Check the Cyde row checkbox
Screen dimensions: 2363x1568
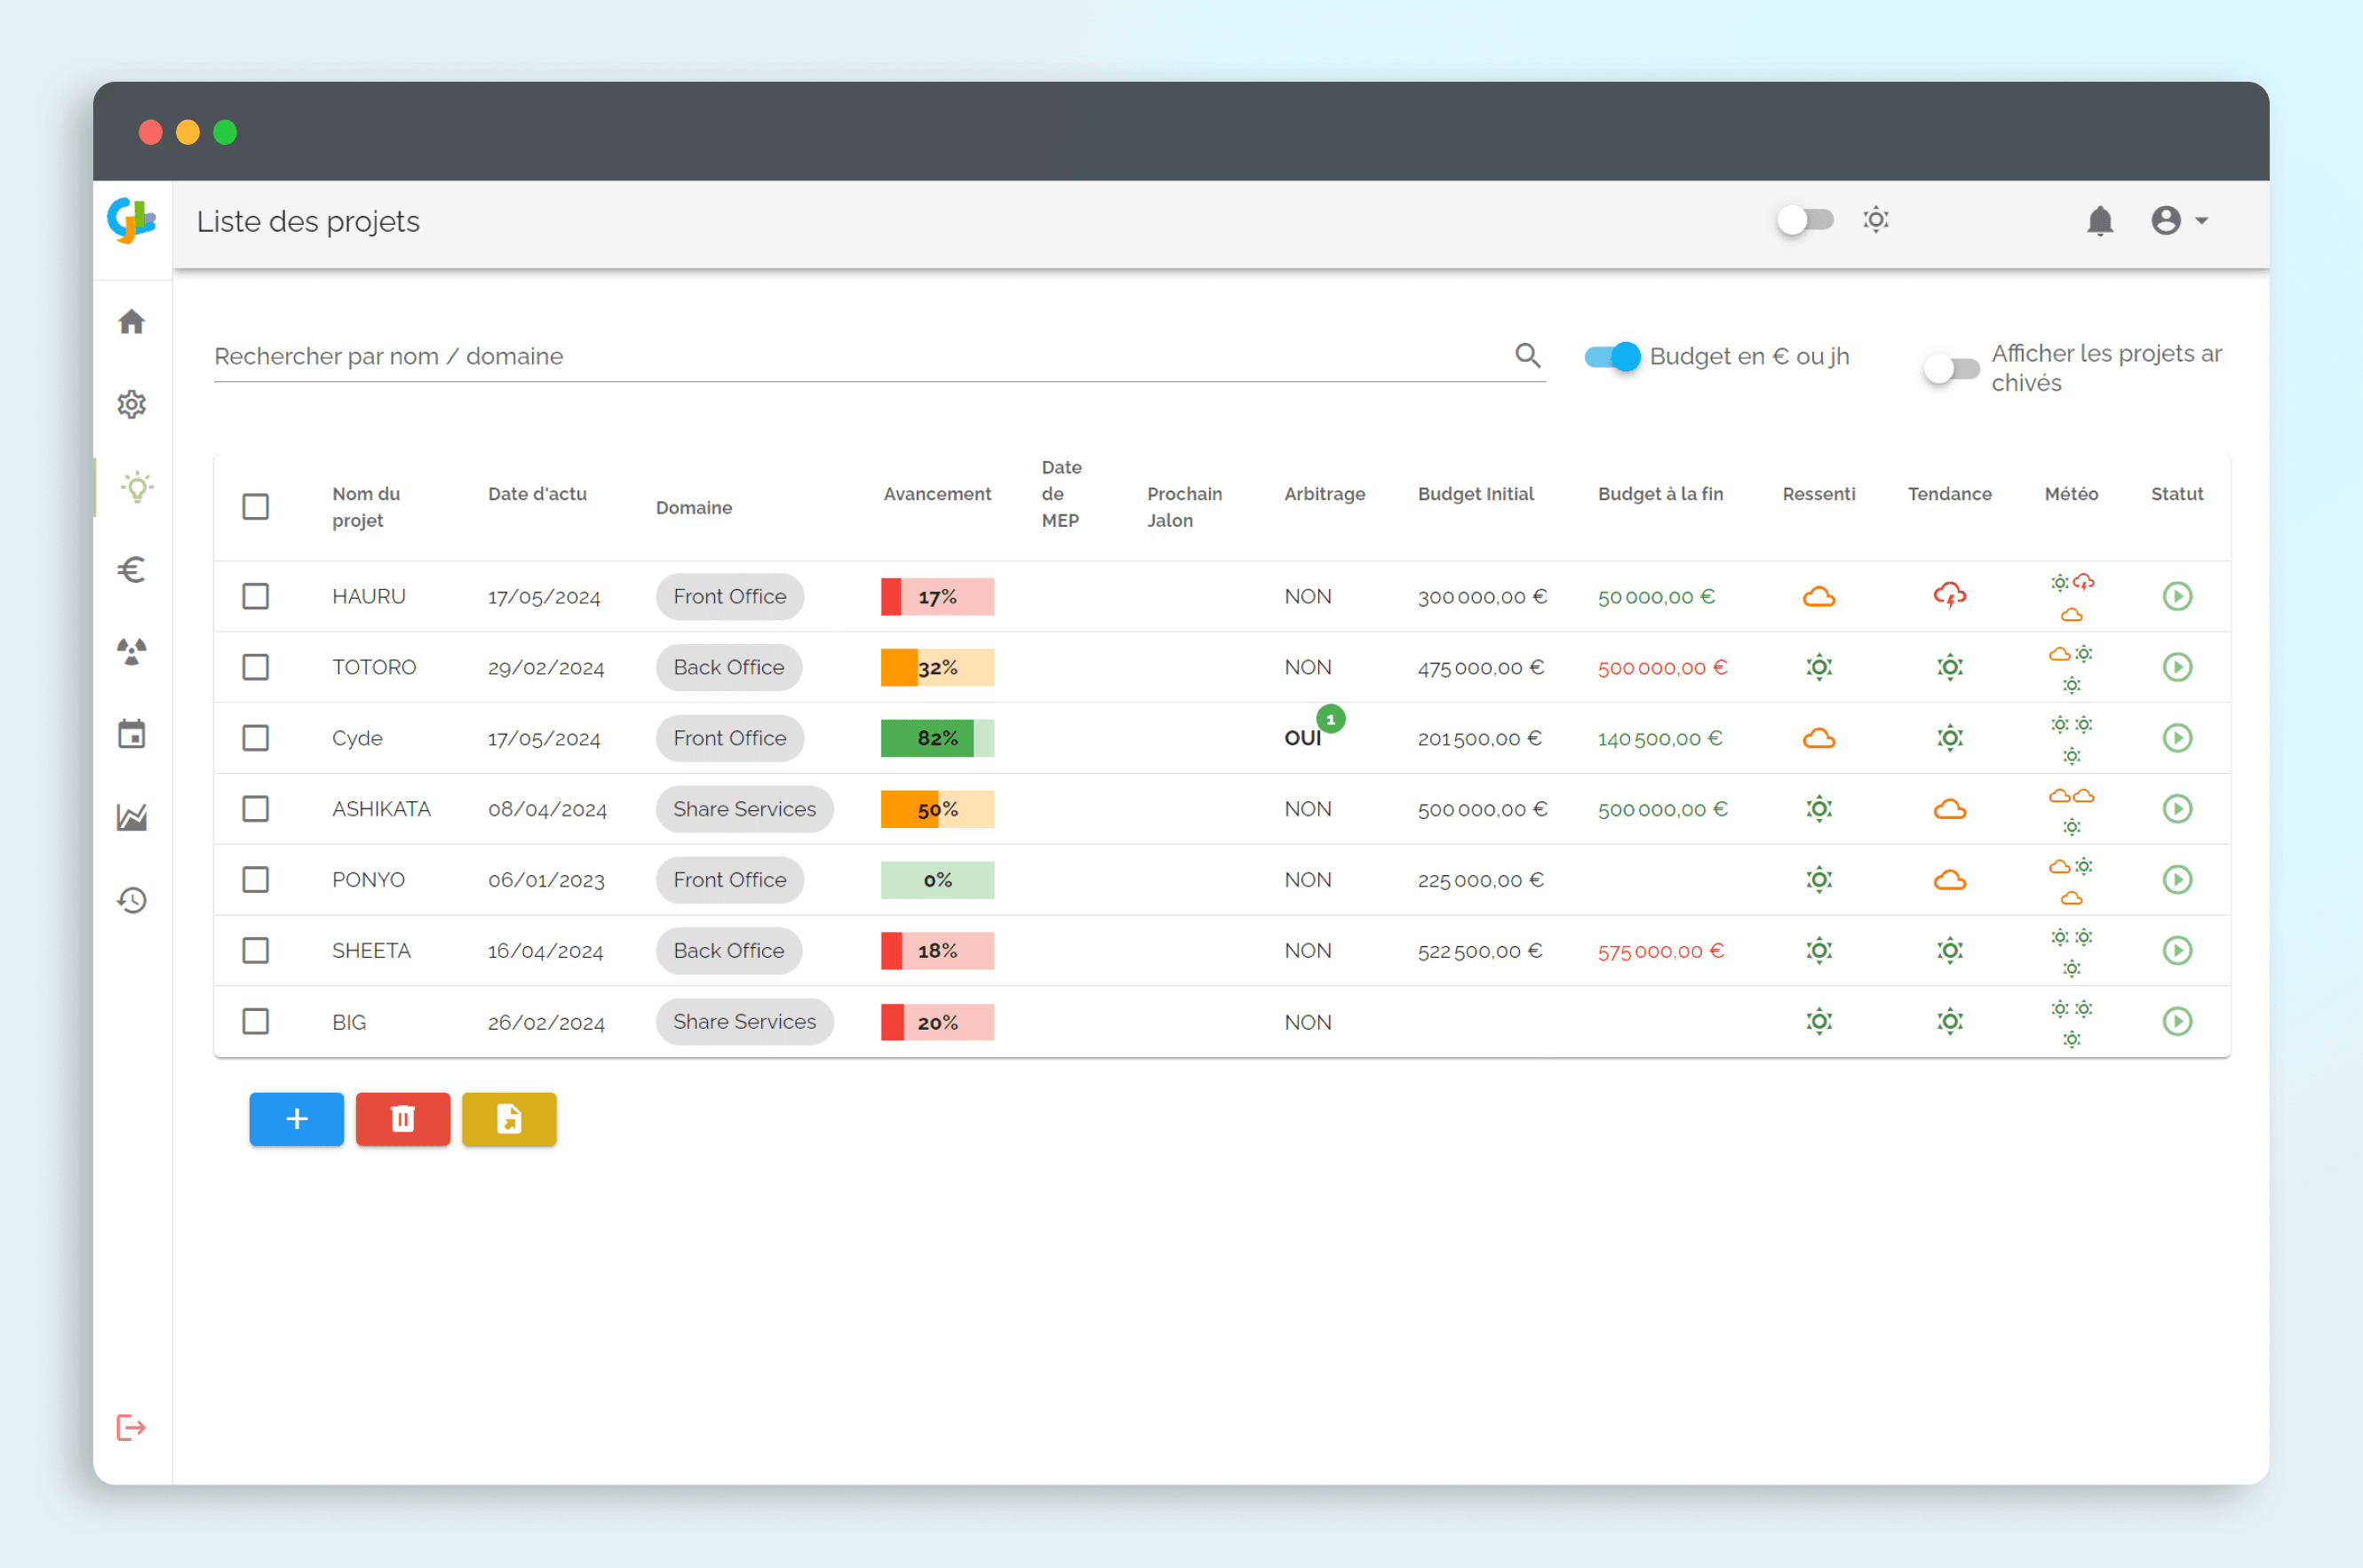[x=256, y=738]
